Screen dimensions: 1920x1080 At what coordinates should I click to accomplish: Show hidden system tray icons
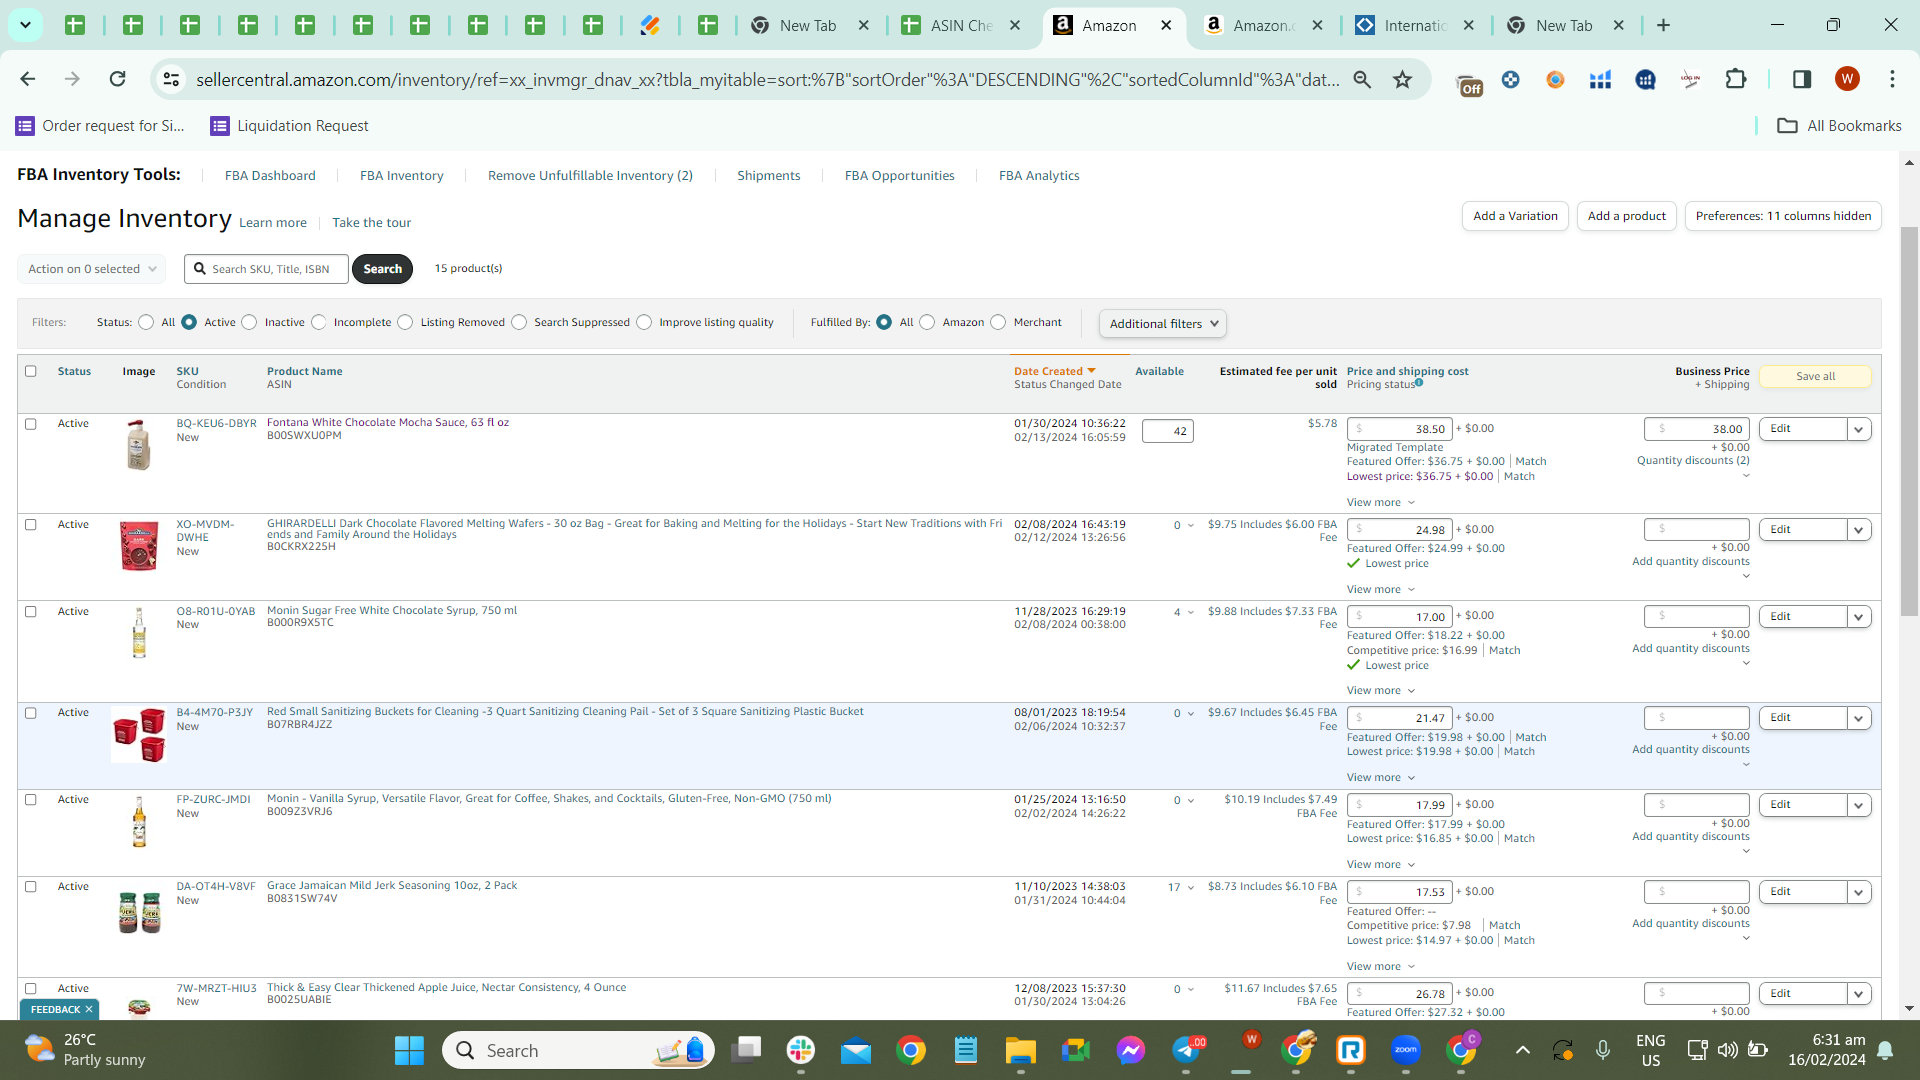coord(1522,1050)
